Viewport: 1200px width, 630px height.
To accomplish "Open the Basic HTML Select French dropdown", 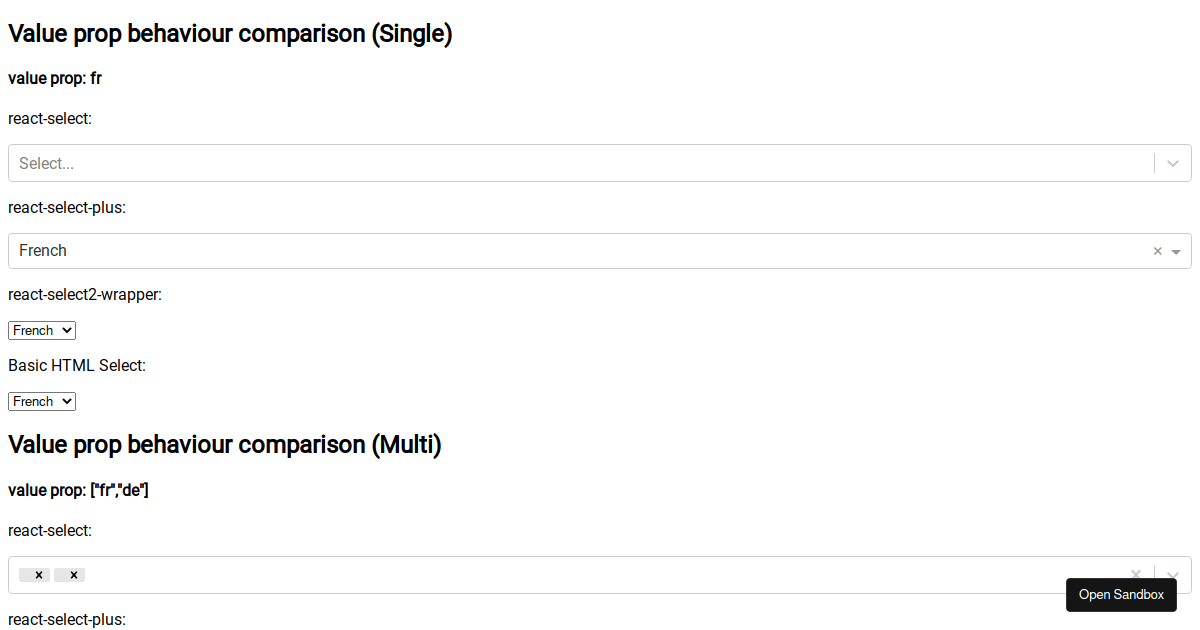I will (42, 401).
